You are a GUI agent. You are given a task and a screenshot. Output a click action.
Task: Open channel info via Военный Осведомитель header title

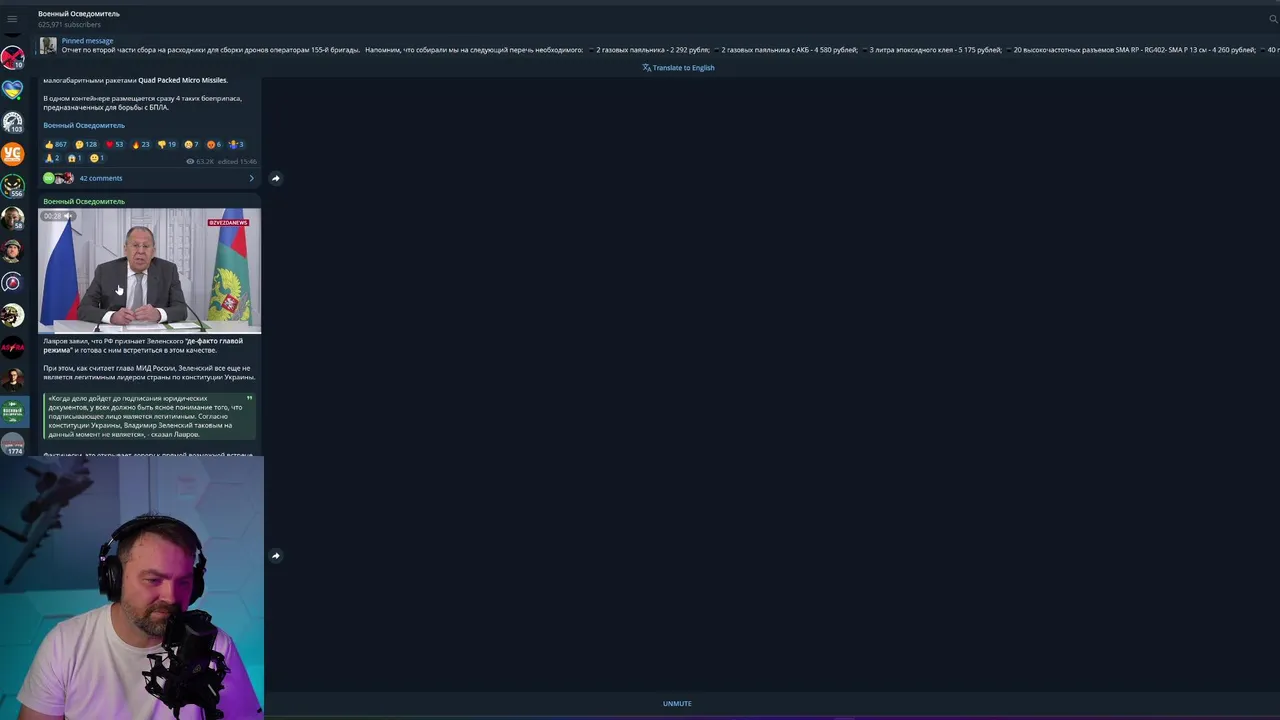[79, 13]
